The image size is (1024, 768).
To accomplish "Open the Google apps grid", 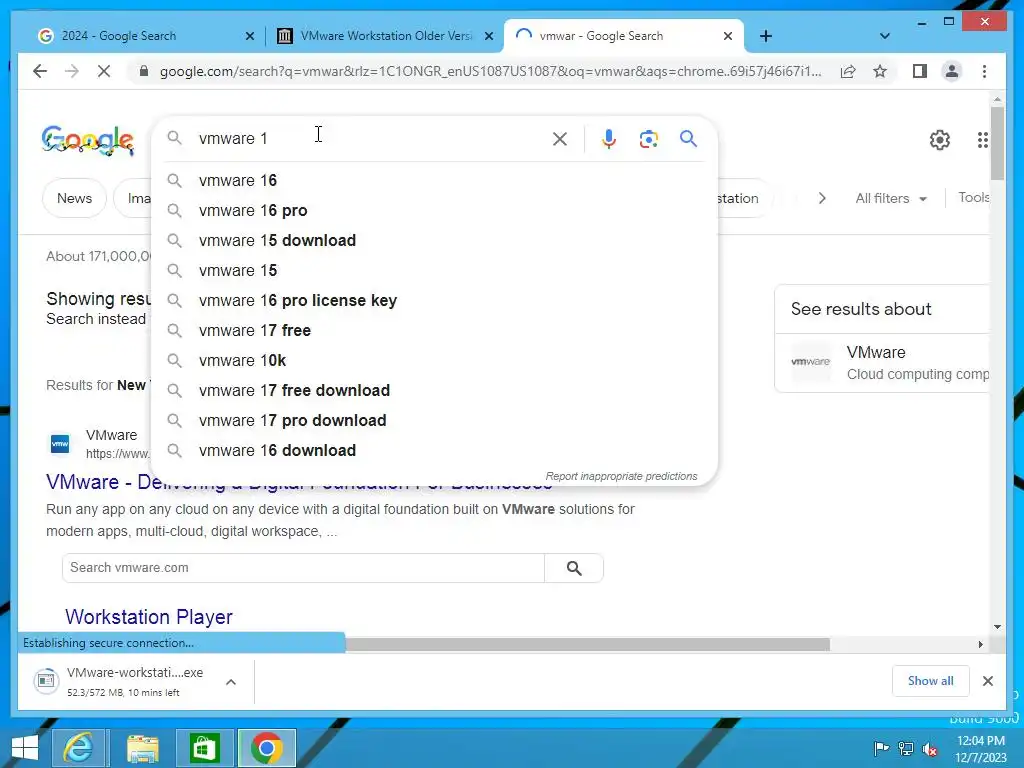I will (x=982, y=139).
